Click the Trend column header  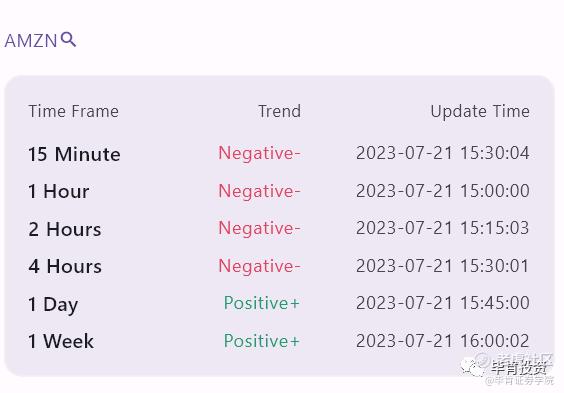[x=279, y=111]
